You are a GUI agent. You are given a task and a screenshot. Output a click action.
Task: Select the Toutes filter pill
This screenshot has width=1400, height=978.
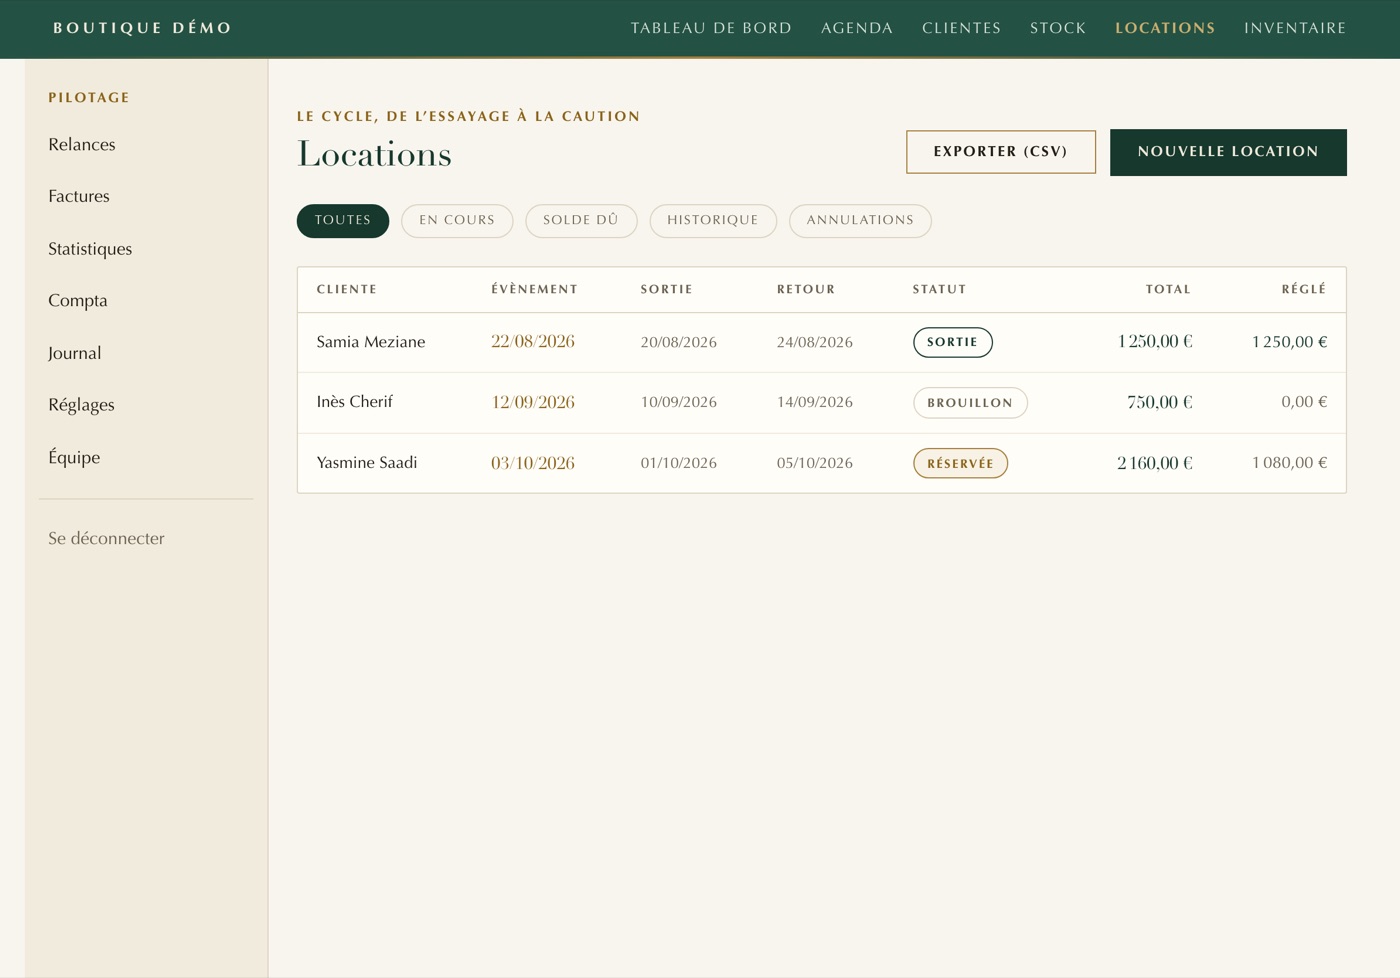point(343,221)
